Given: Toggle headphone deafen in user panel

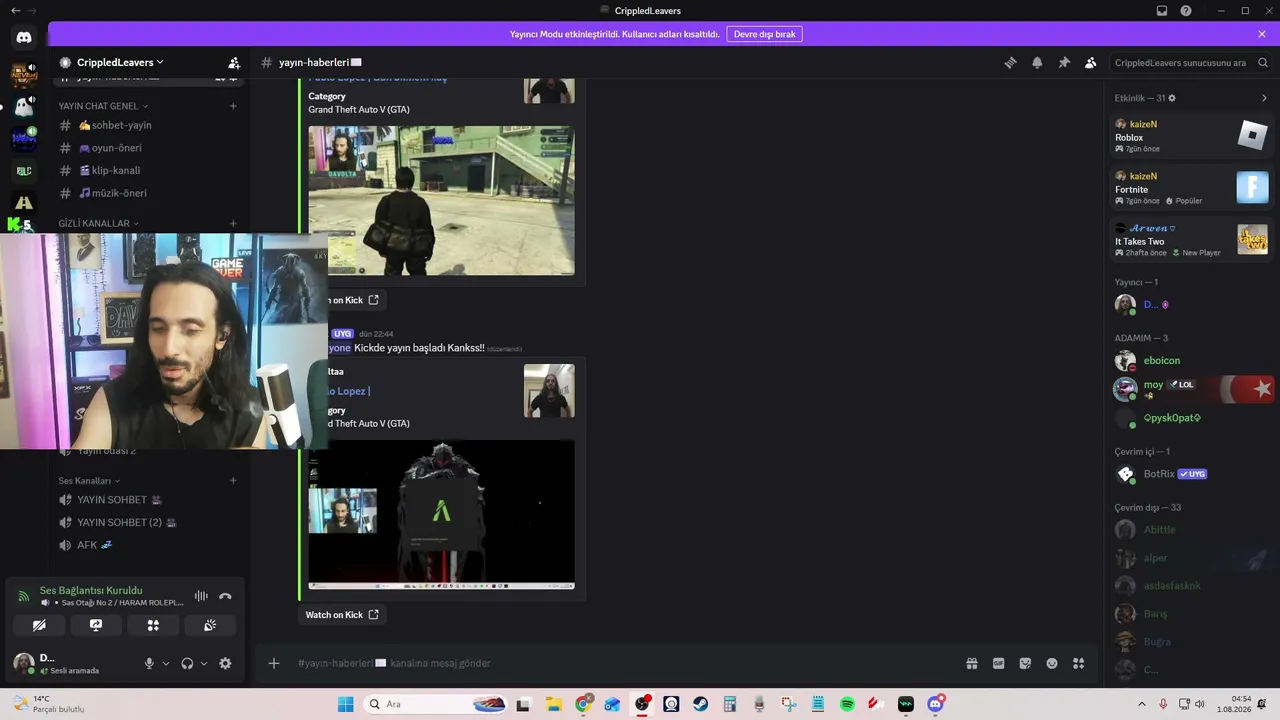Looking at the screenshot, I should 187,663.
